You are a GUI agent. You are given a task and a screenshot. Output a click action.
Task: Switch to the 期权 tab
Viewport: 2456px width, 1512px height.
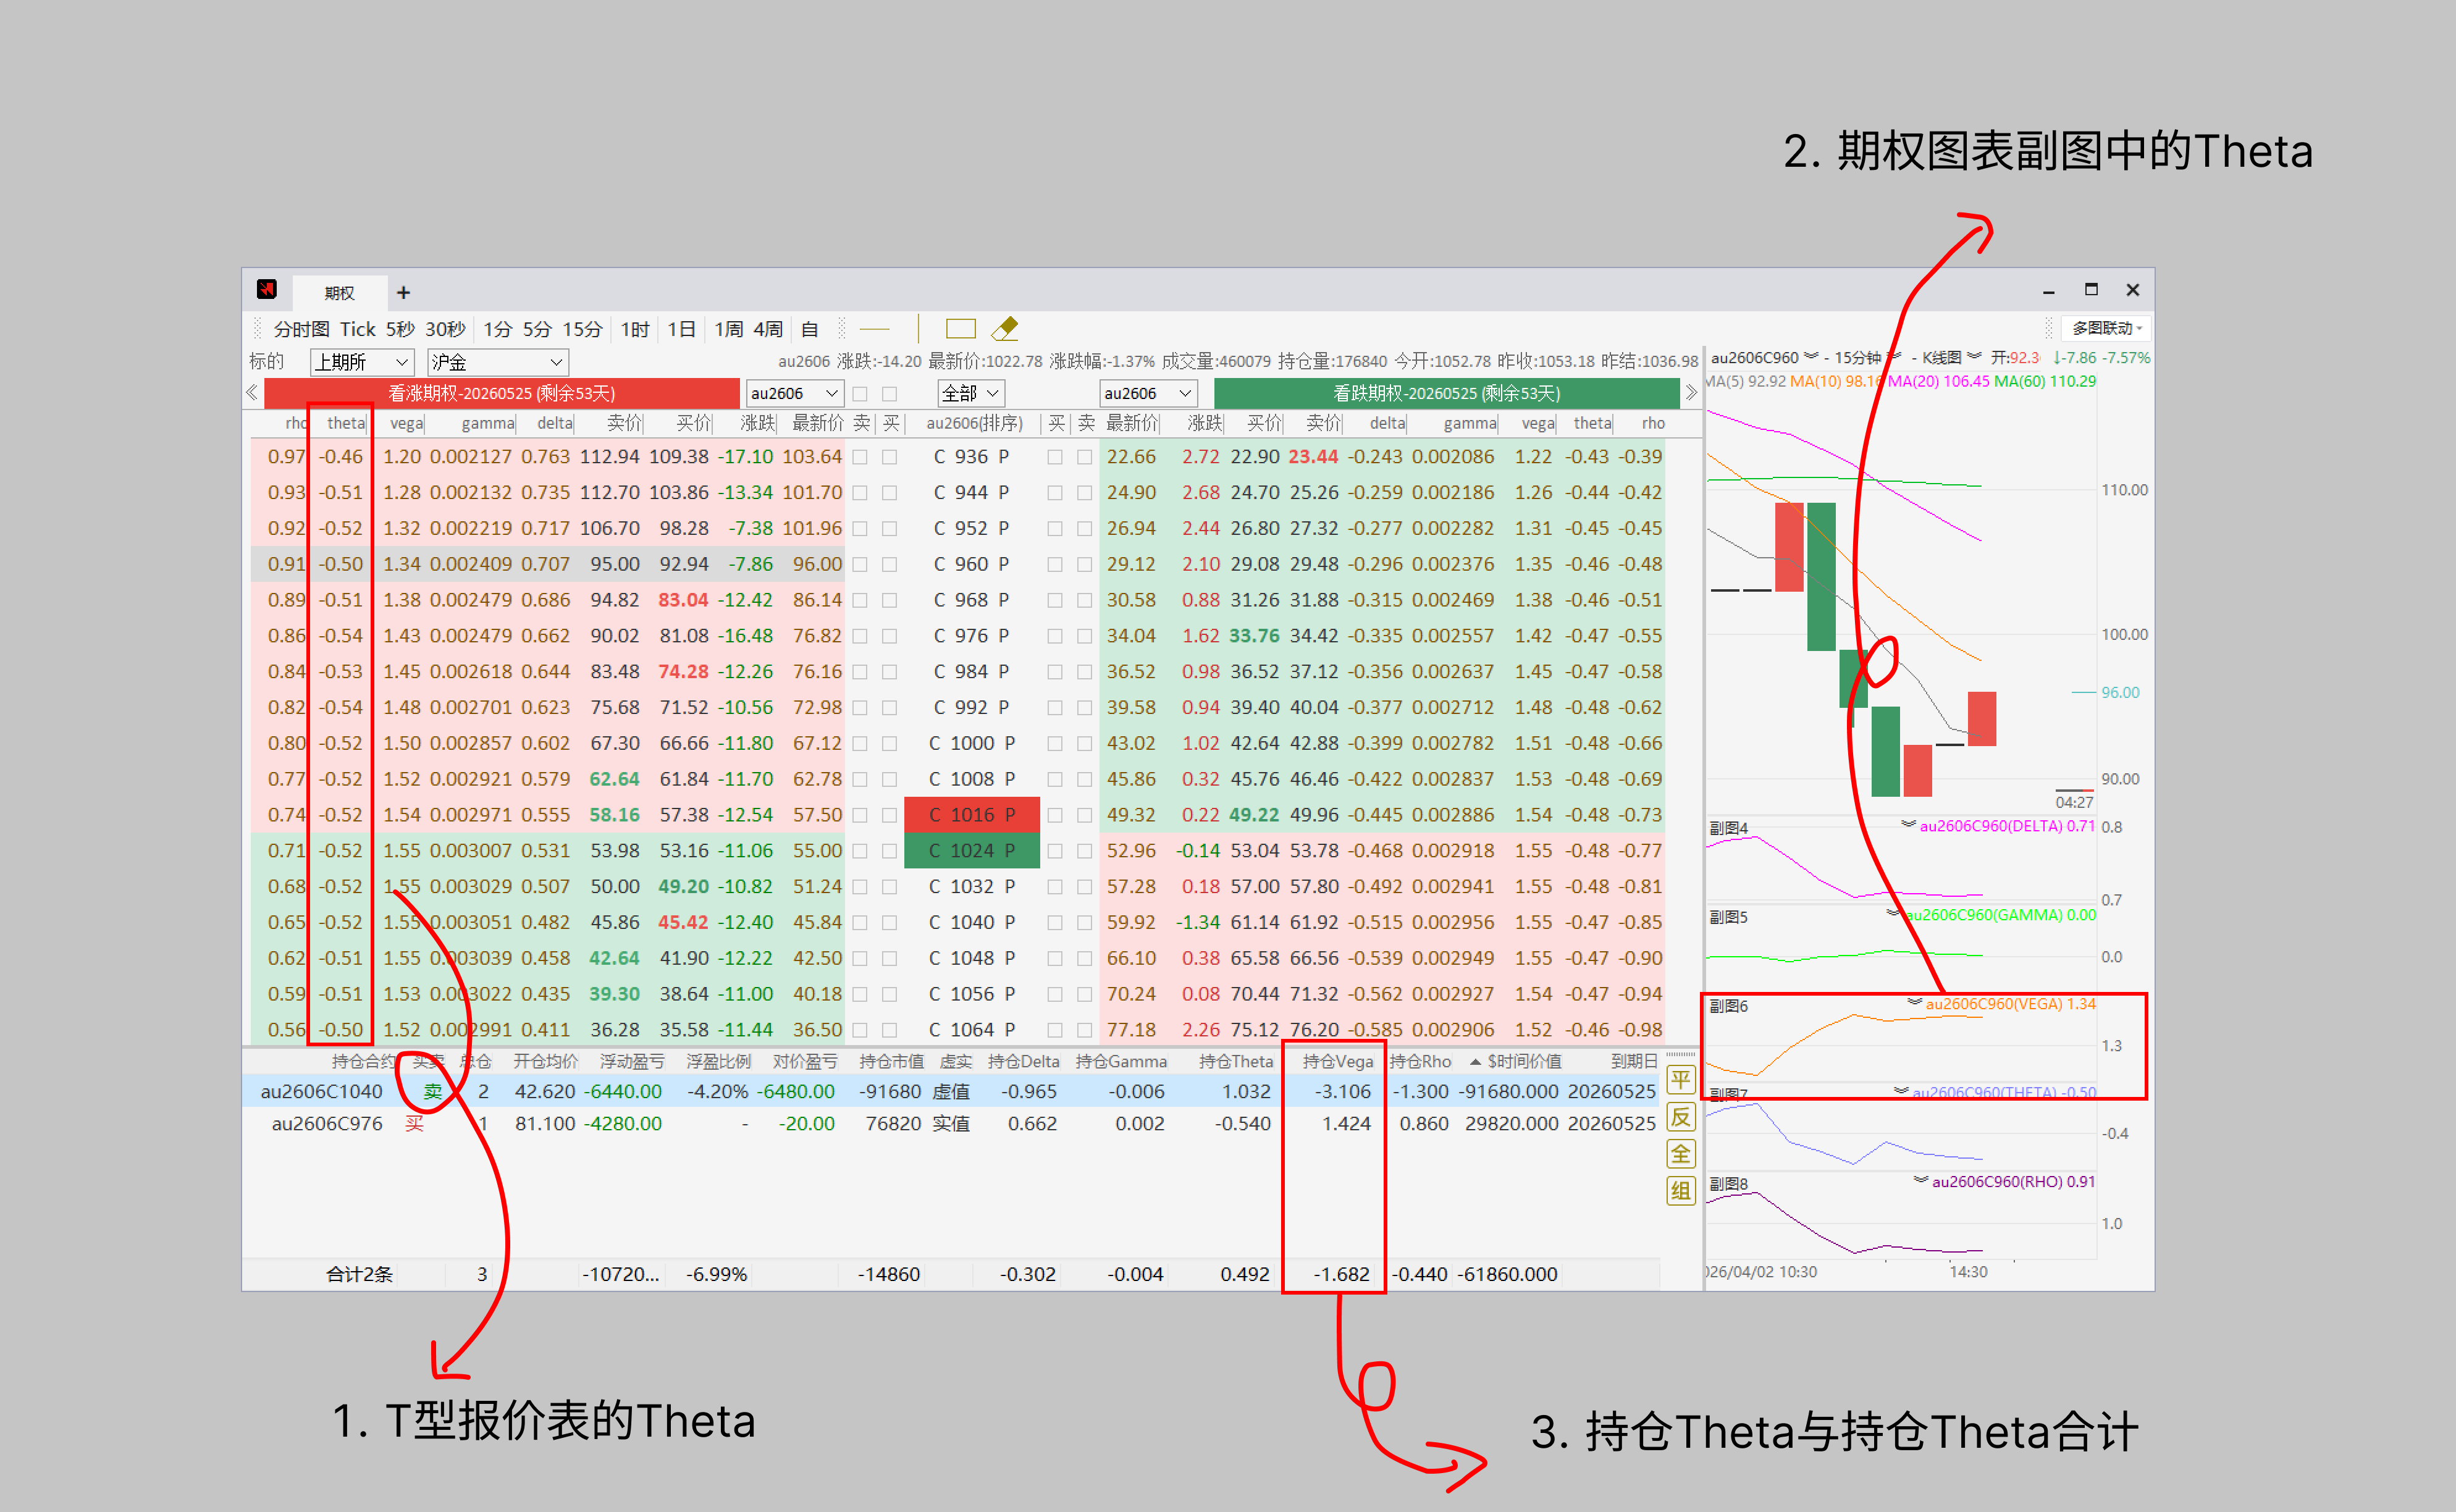pos(339,292)
